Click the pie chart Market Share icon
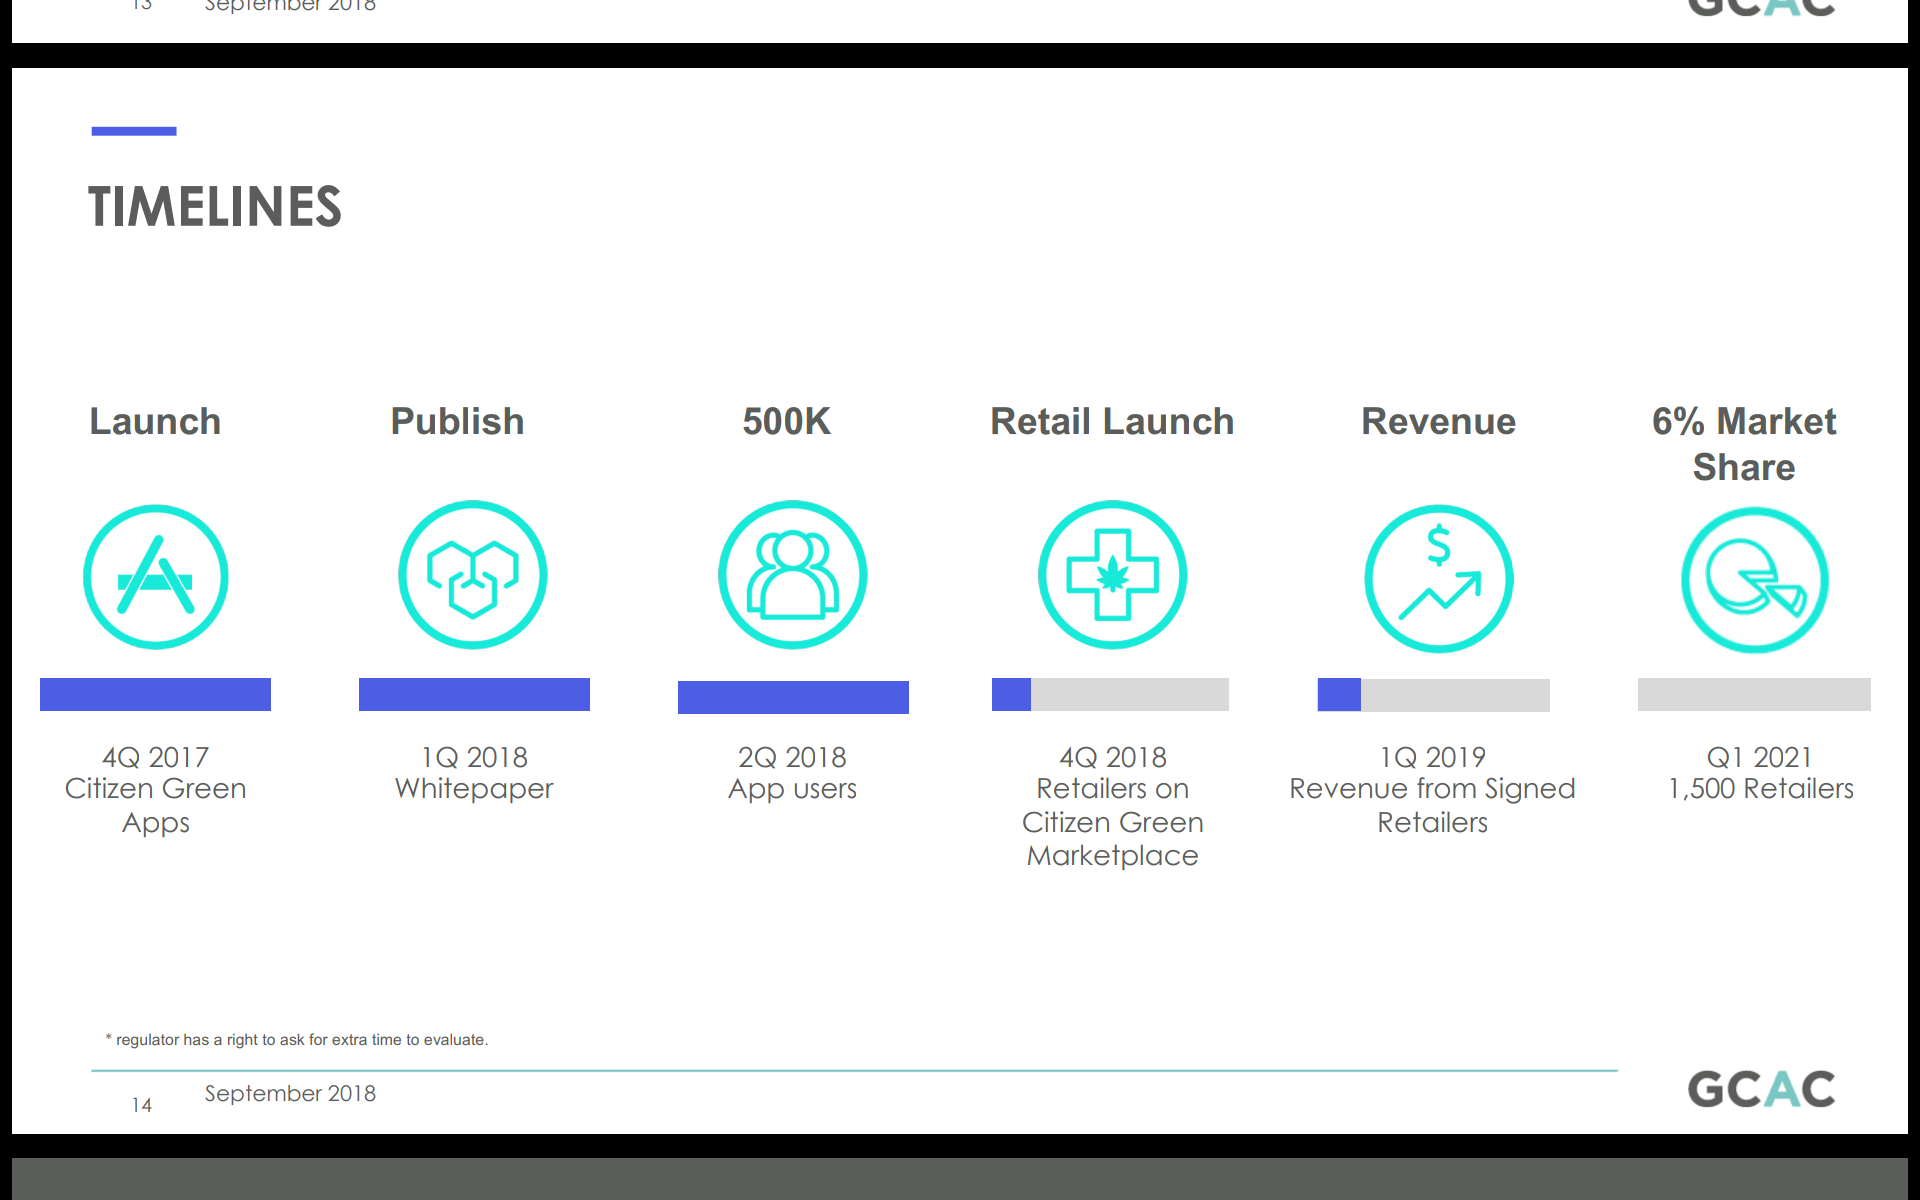1920x1200 pixels. click(x=1755, y=580)
